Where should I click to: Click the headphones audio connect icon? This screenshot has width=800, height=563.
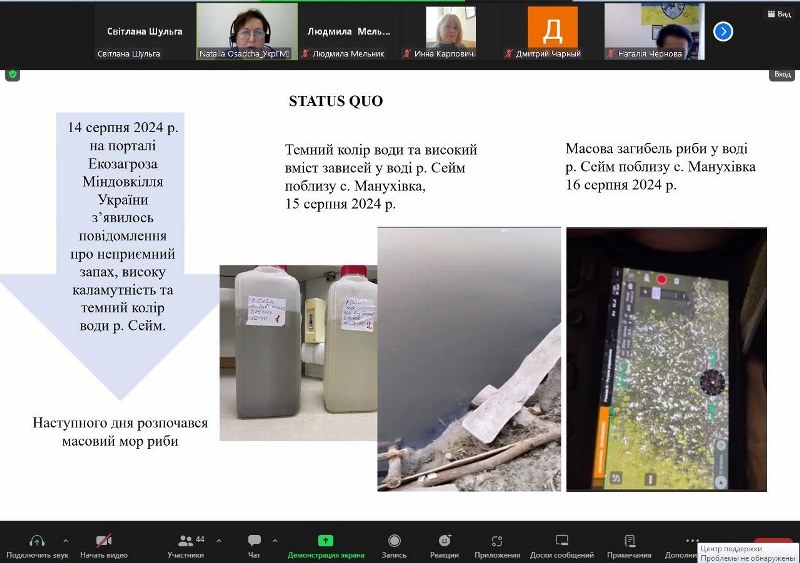pos(37,541)
